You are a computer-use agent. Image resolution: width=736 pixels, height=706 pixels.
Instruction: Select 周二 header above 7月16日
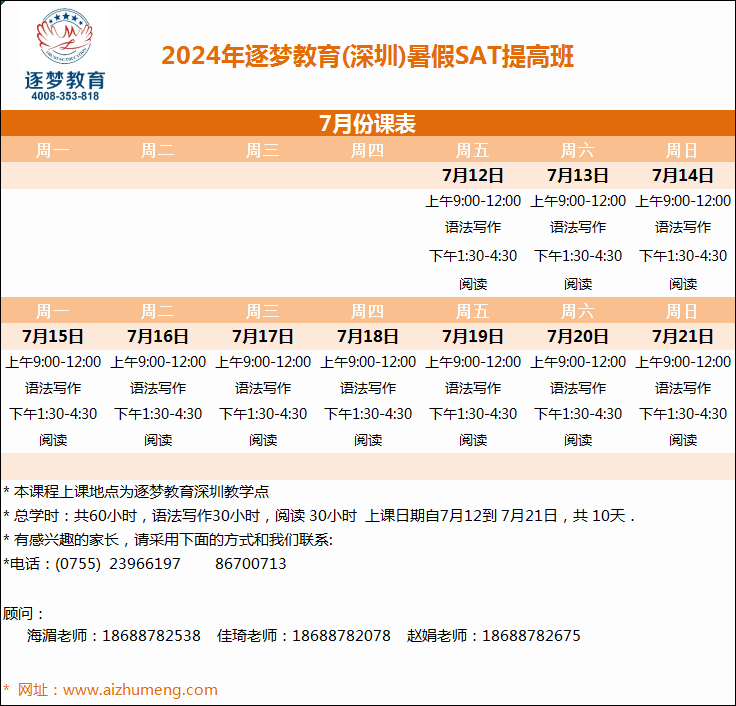(x=158, y=311)
